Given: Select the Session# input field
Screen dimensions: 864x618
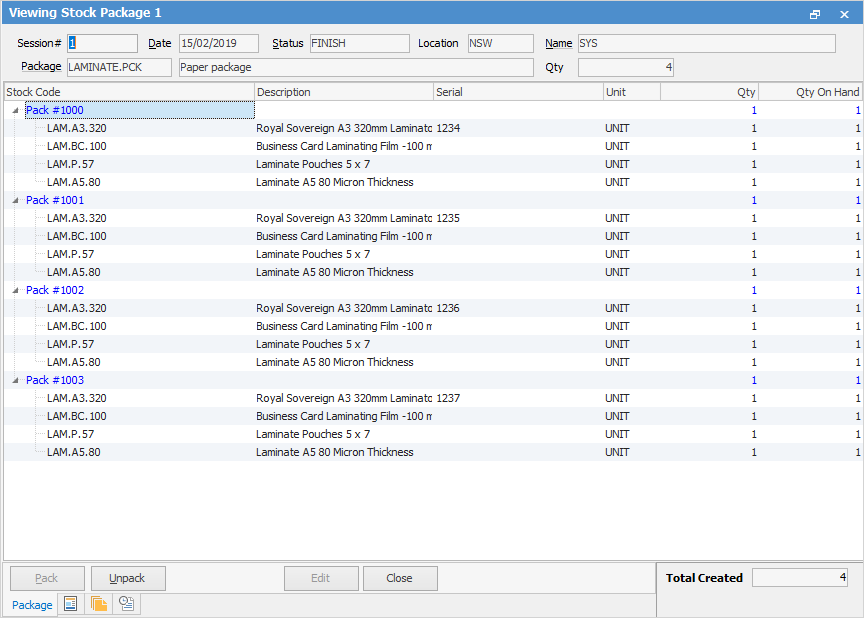Looking at the screenshot, I should pyautogui.click(x=102, y=44).
